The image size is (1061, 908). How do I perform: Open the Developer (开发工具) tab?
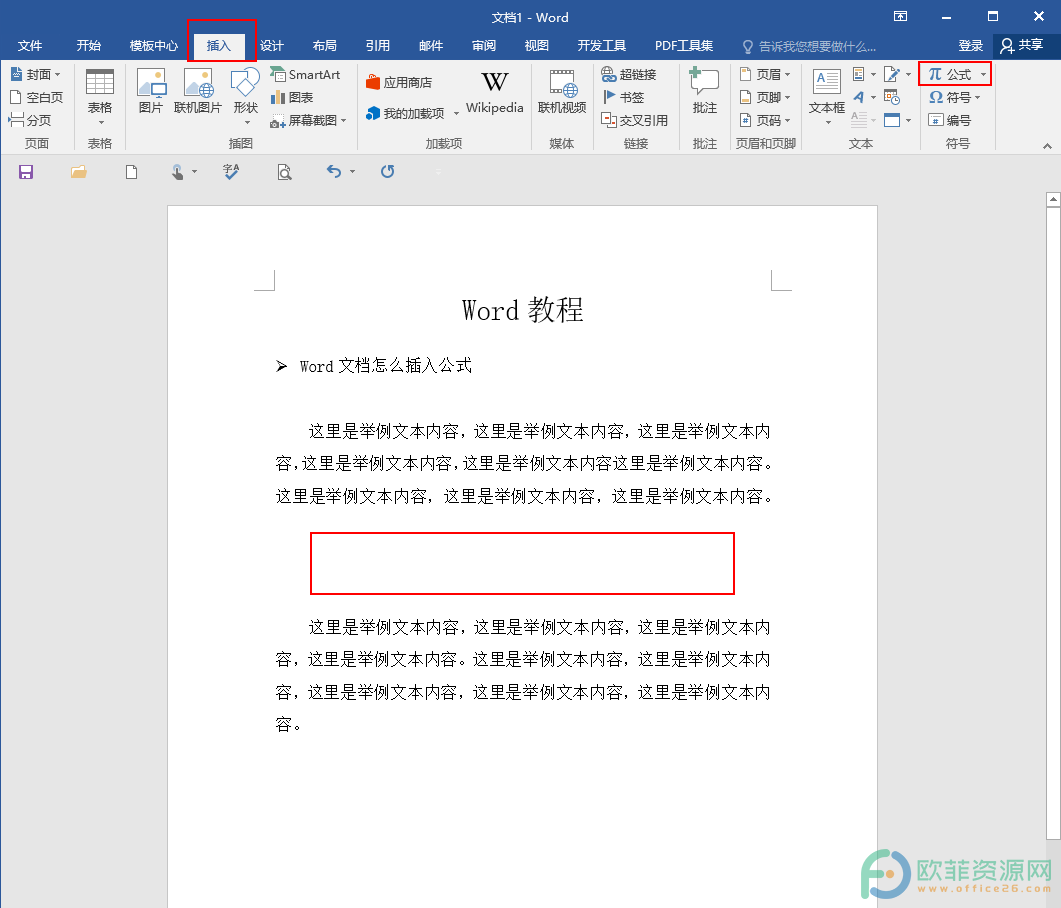[x=602, y=46]
